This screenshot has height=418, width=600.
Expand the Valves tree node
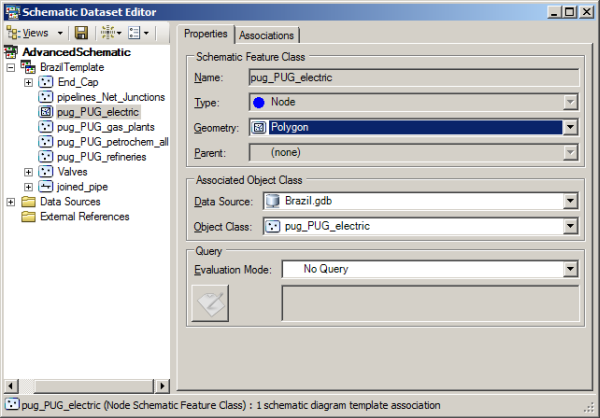(x=28, y=172)
